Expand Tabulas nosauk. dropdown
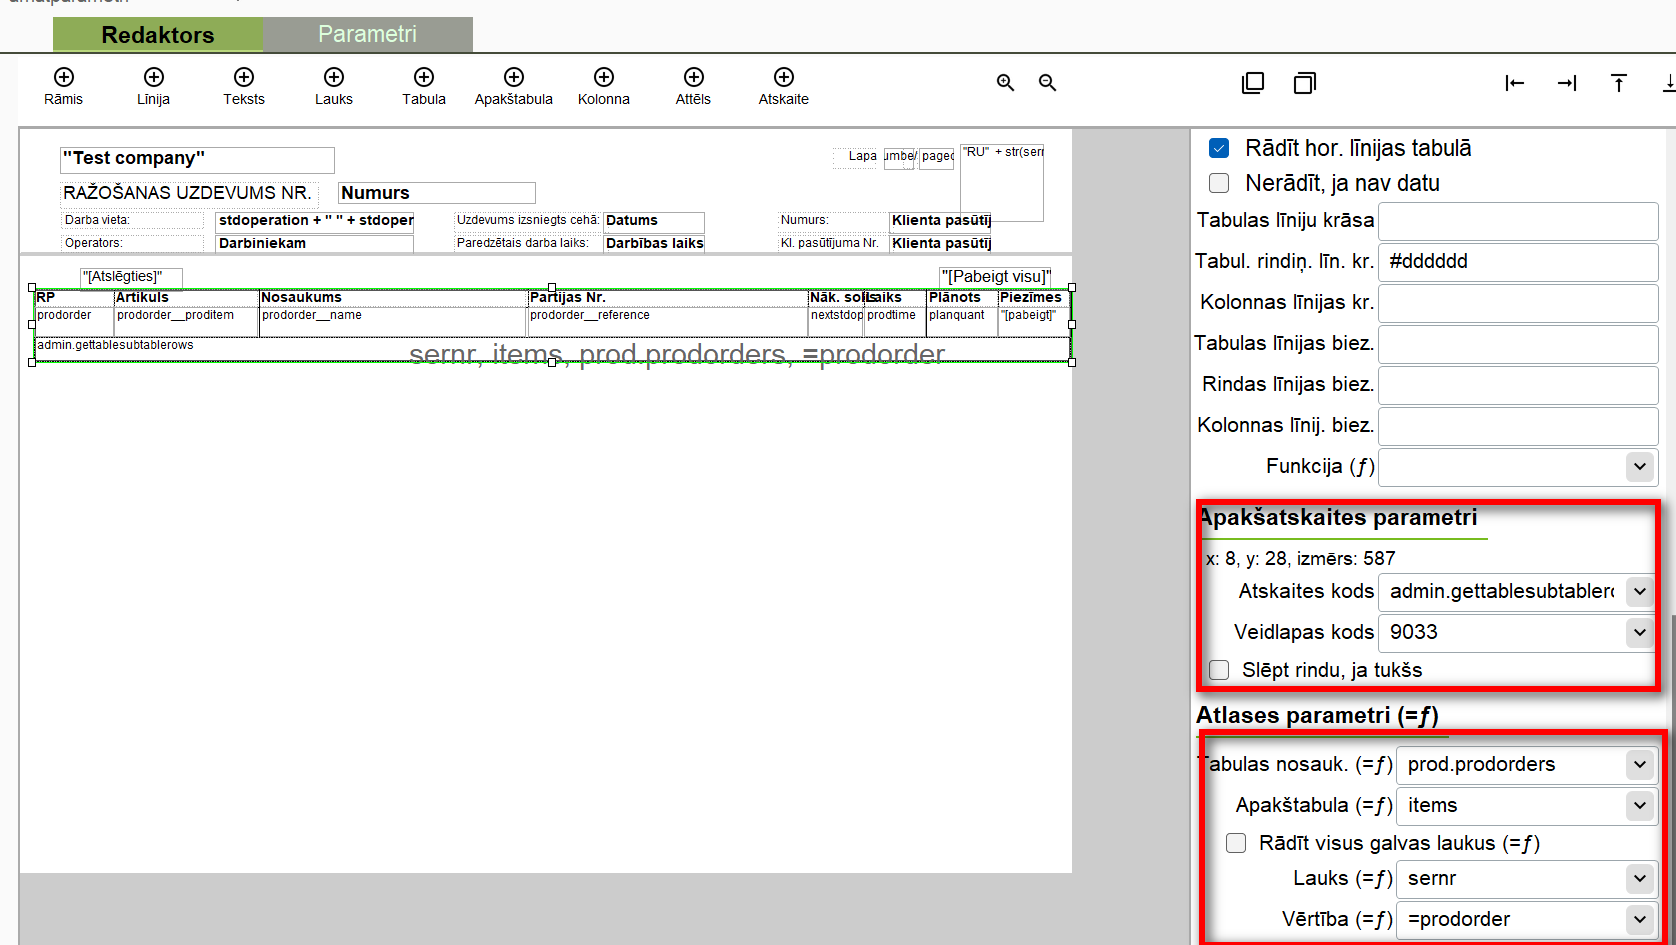 tap(1639, 764)
